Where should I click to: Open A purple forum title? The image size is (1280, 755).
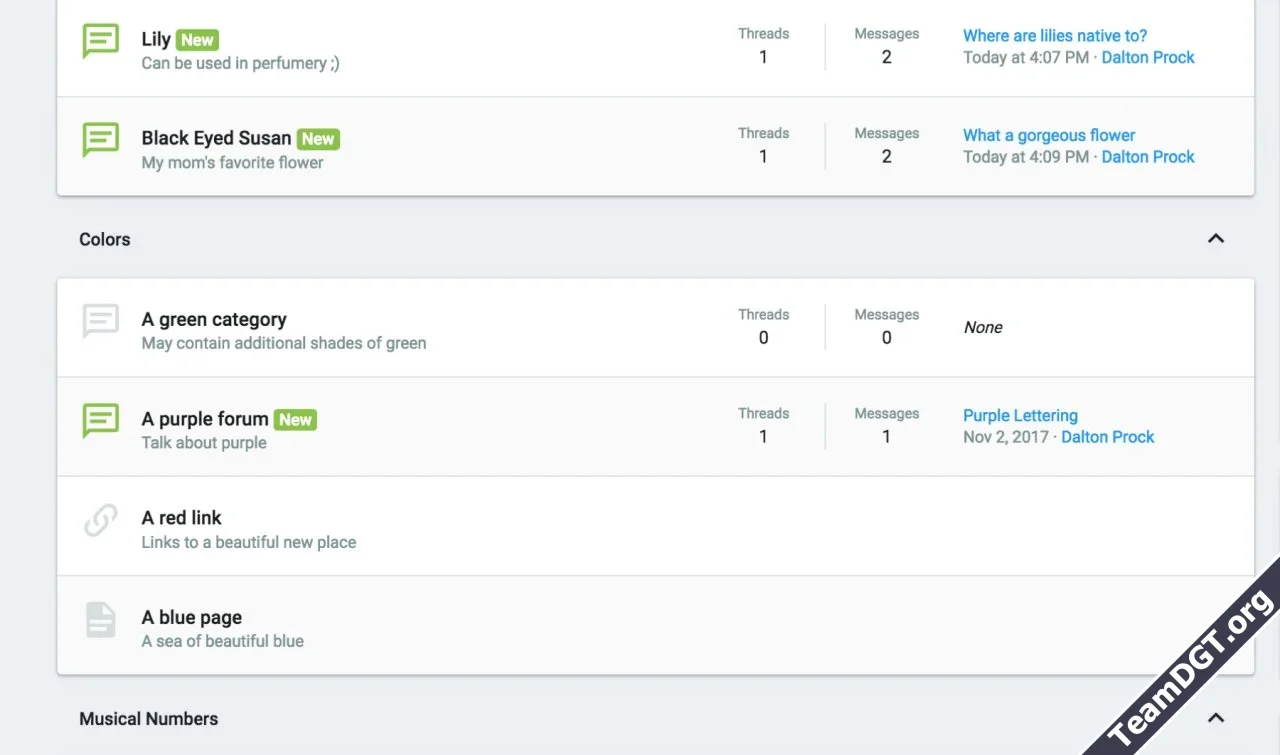tap(205, 419)
